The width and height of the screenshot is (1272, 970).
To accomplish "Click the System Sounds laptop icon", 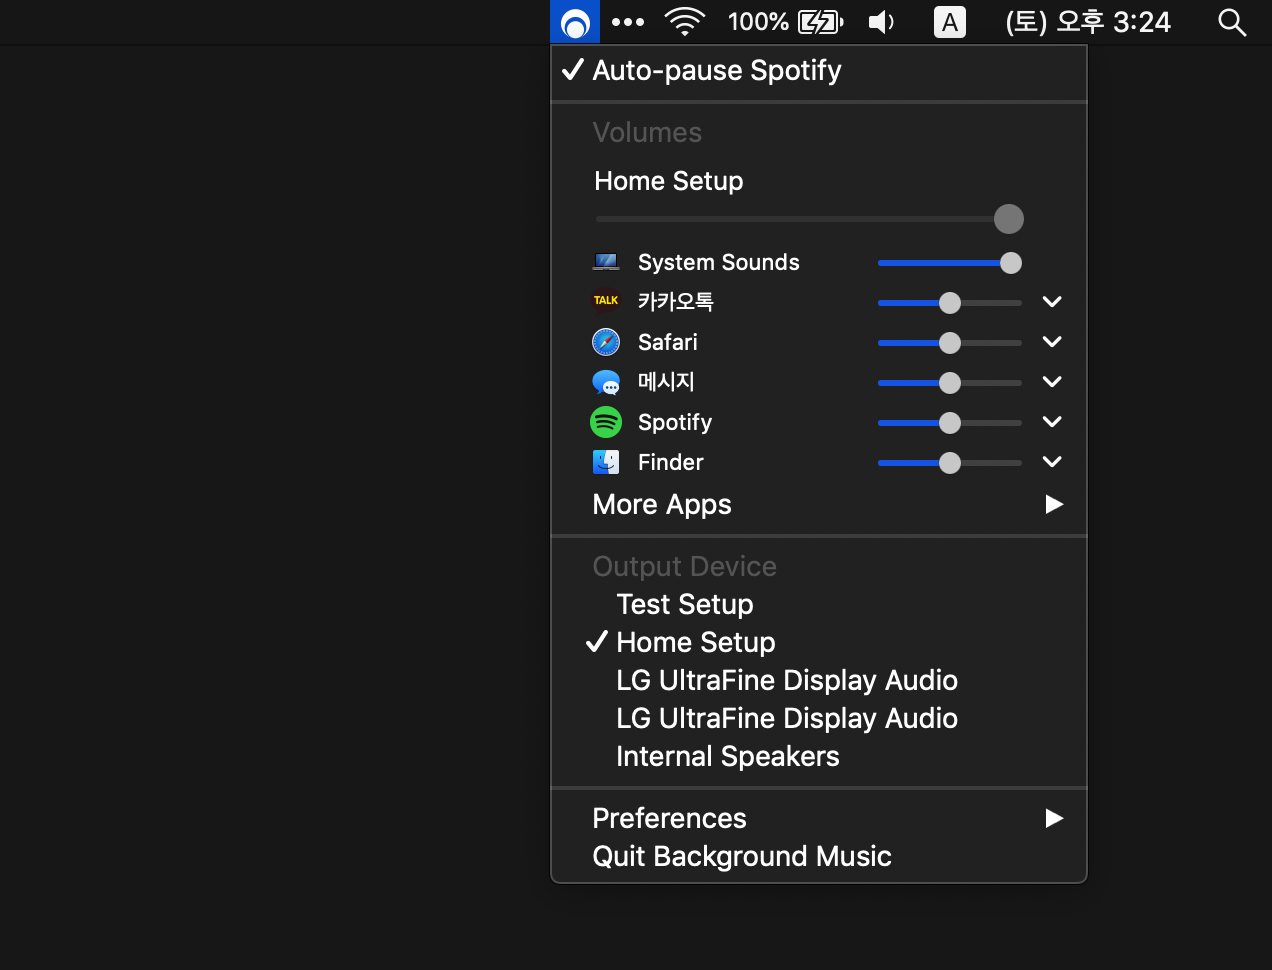I will pos(606,262).
